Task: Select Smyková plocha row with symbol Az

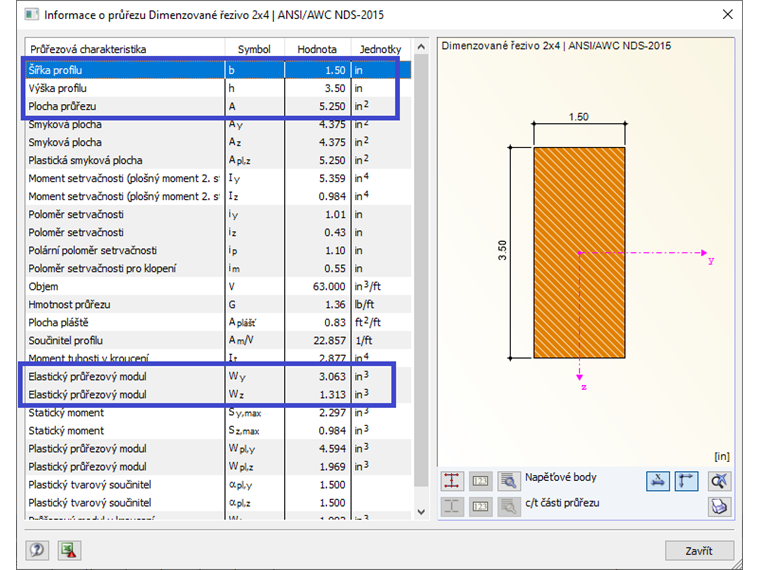Action: 218,142
